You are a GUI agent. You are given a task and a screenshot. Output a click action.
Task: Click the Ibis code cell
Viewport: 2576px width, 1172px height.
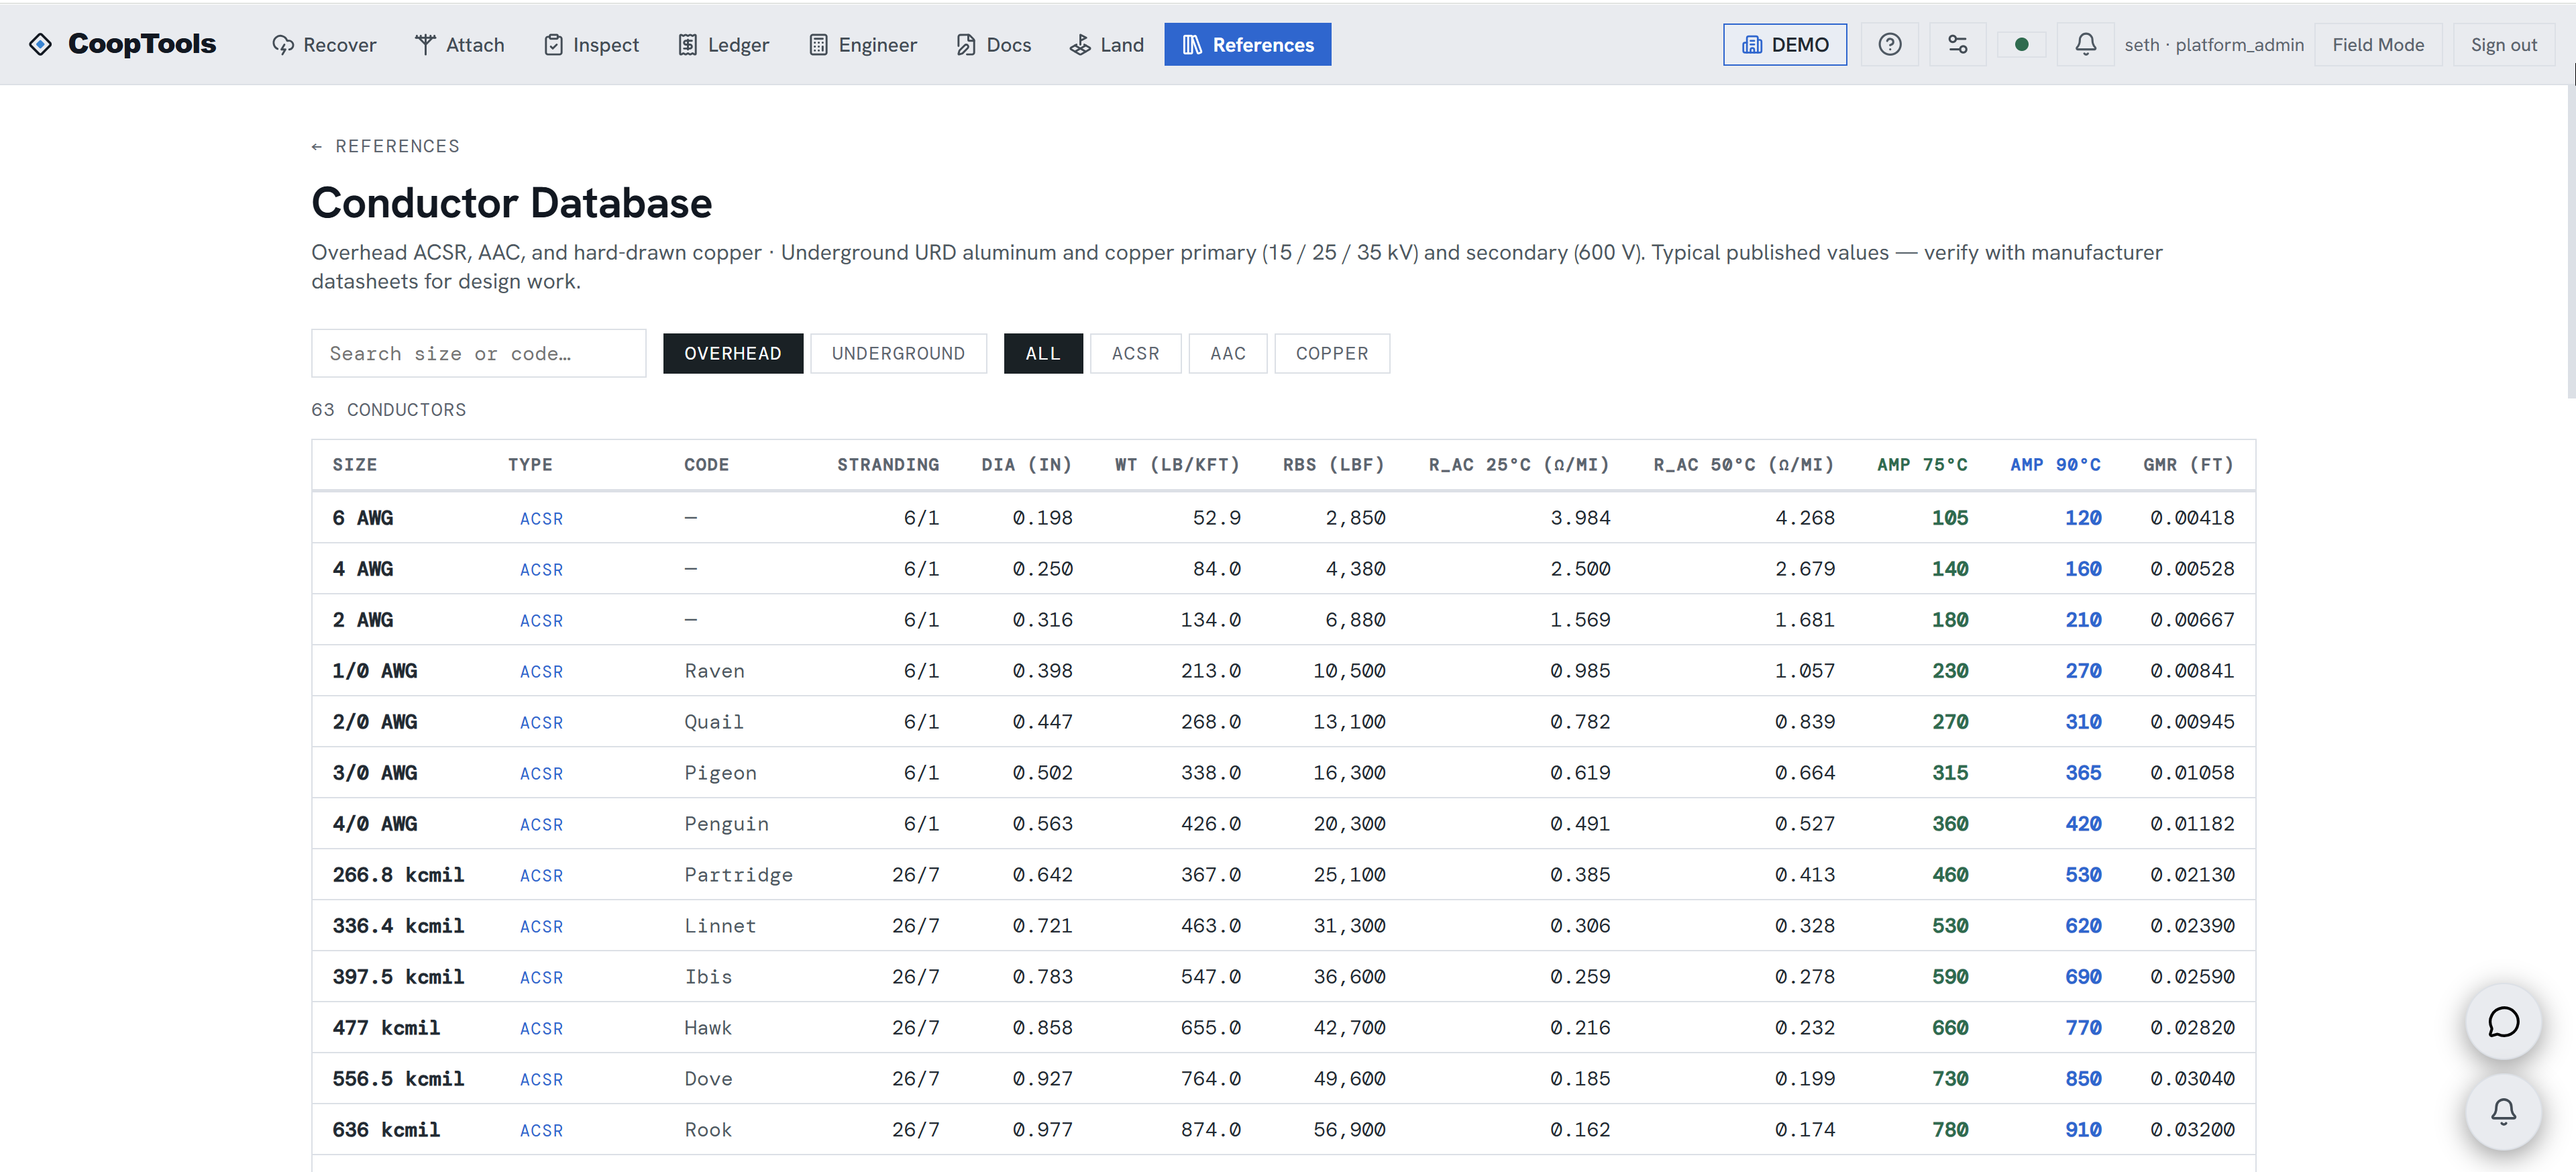pos(708,976)
